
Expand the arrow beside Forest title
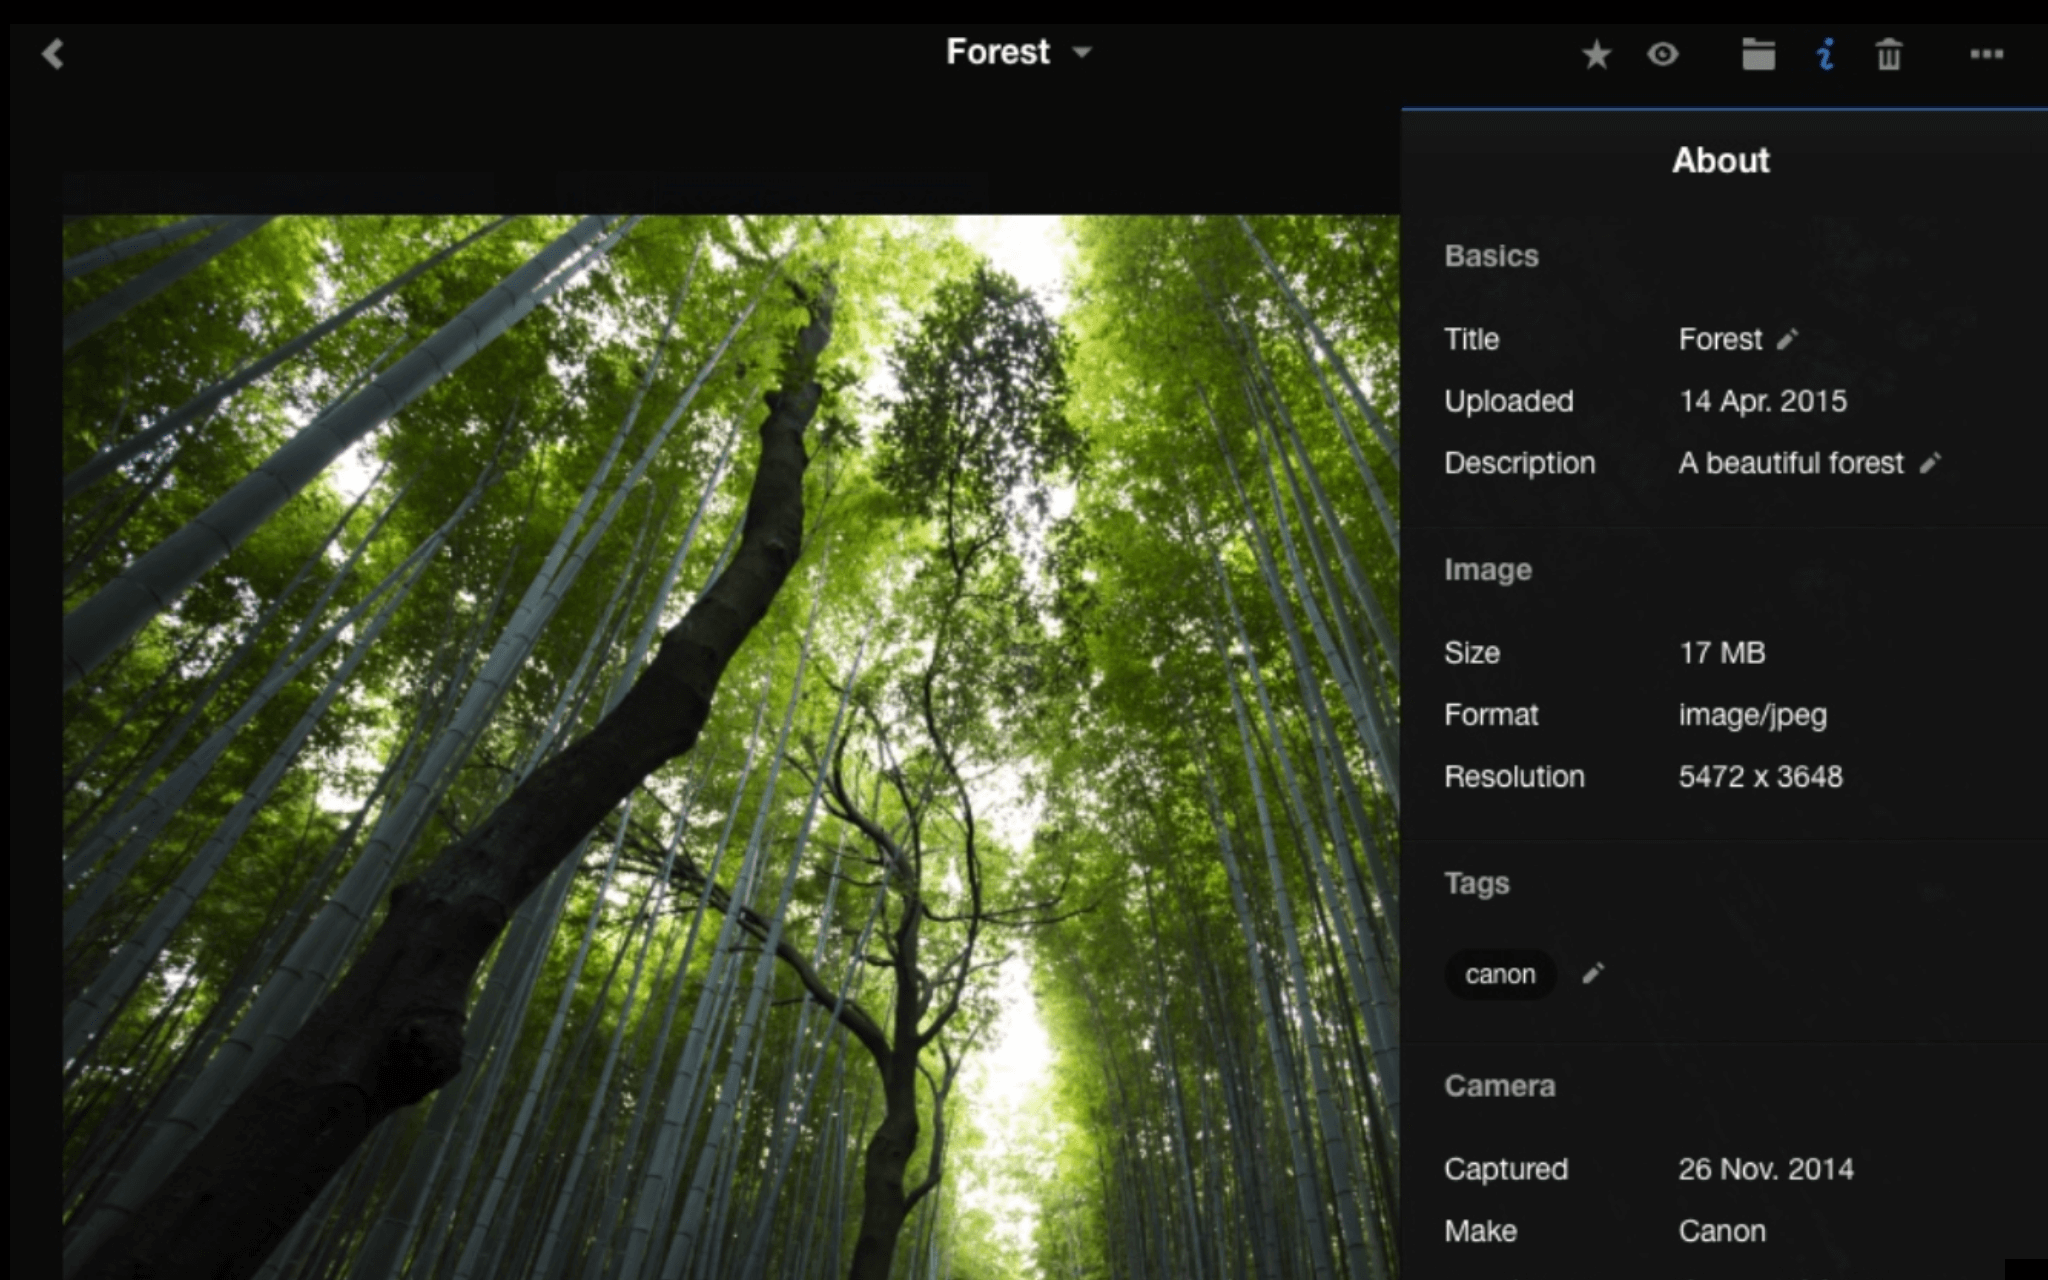point(1082,52)
